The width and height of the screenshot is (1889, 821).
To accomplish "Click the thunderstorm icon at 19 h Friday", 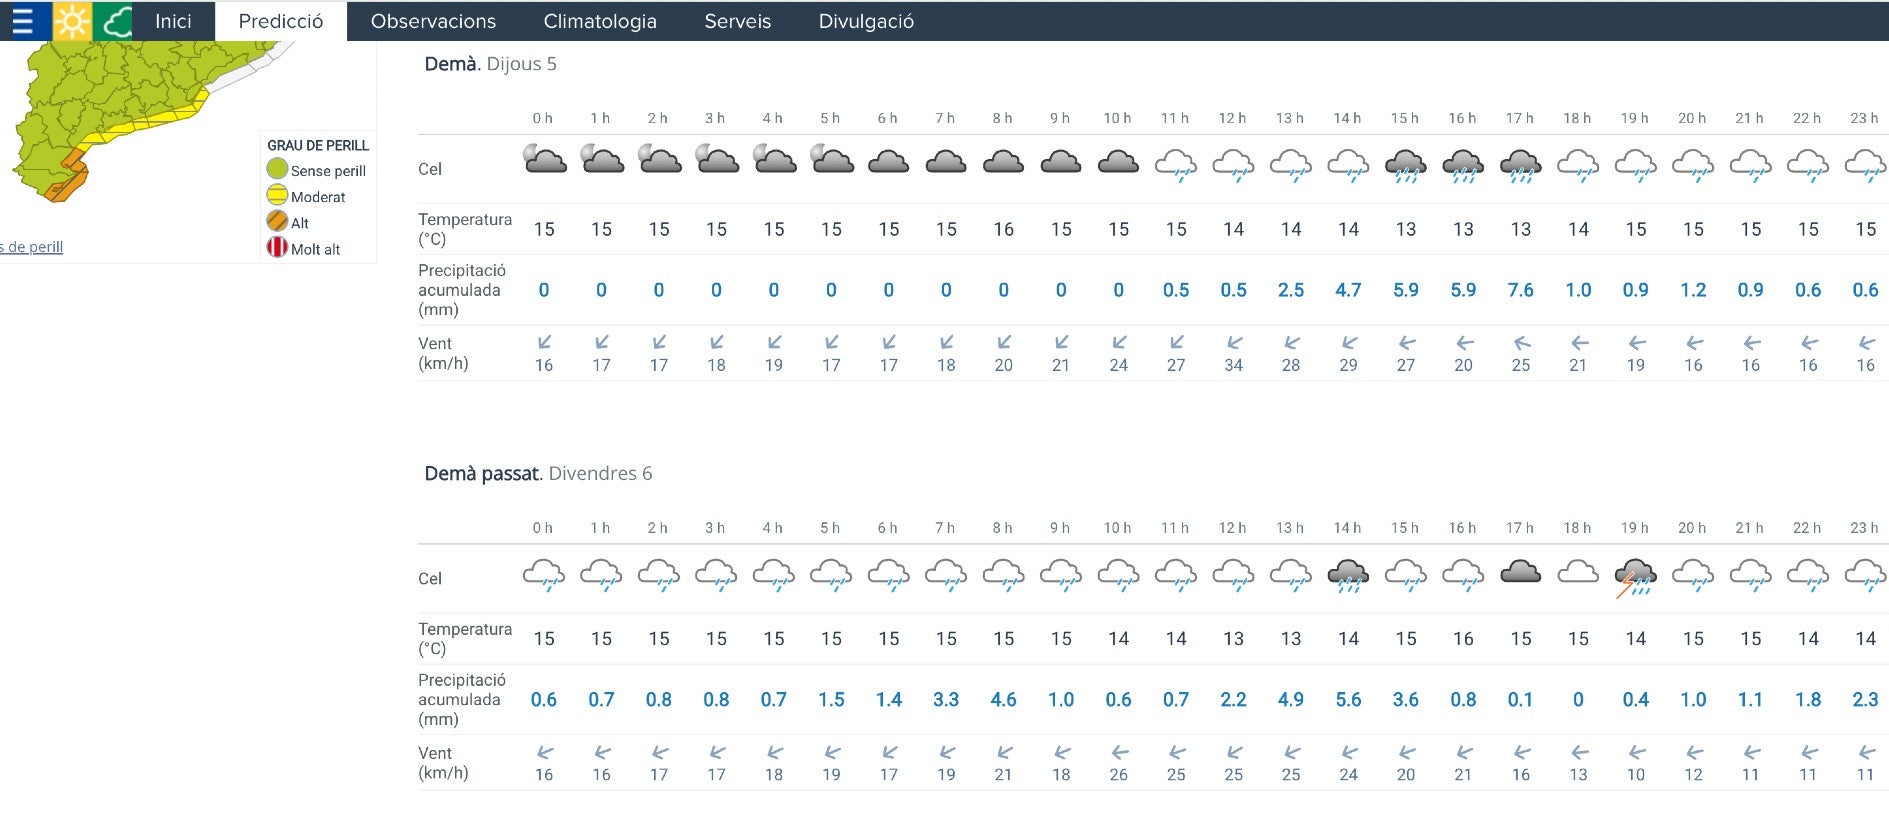I will pos(1635,578).
